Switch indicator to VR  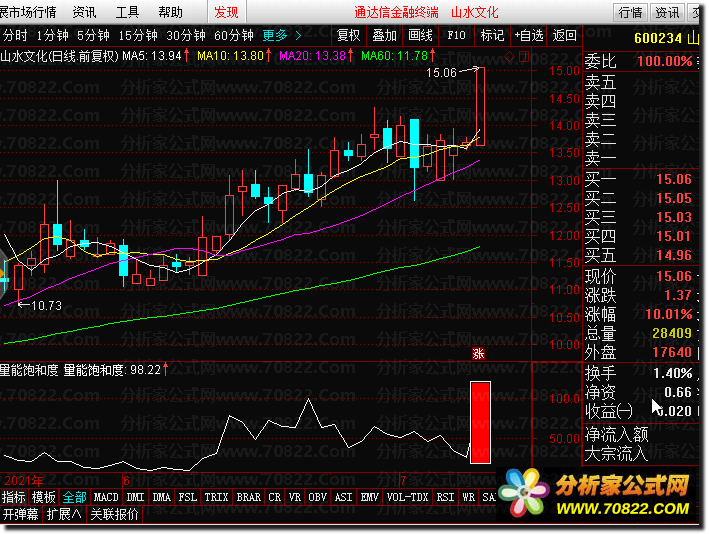coord(295,497)
